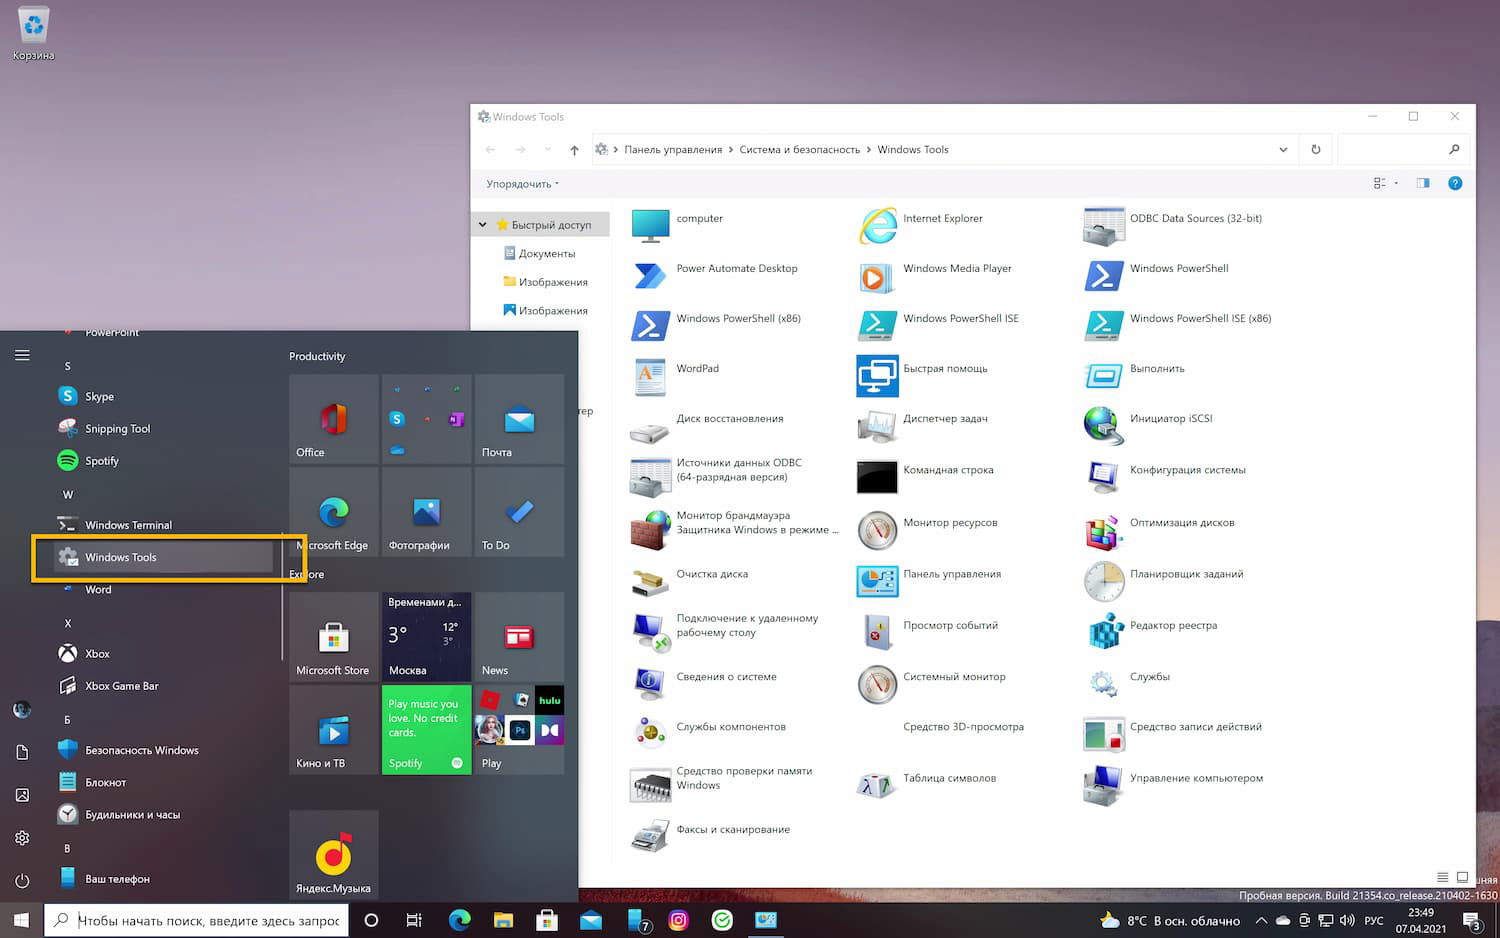Screen dimensions: 1500x938
Task: Launch Internet Explorer from Windows Tools
Action: (x=941, y=218)
